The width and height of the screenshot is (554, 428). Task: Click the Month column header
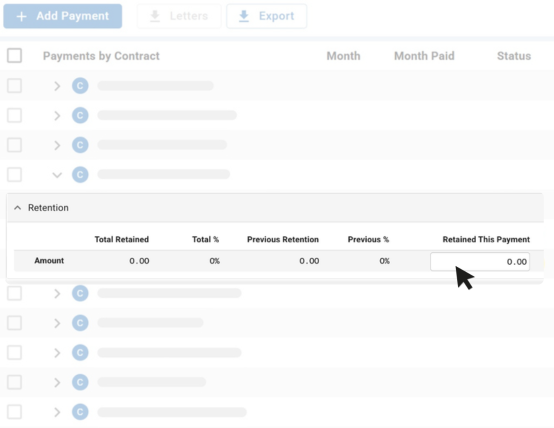(343, 56)
